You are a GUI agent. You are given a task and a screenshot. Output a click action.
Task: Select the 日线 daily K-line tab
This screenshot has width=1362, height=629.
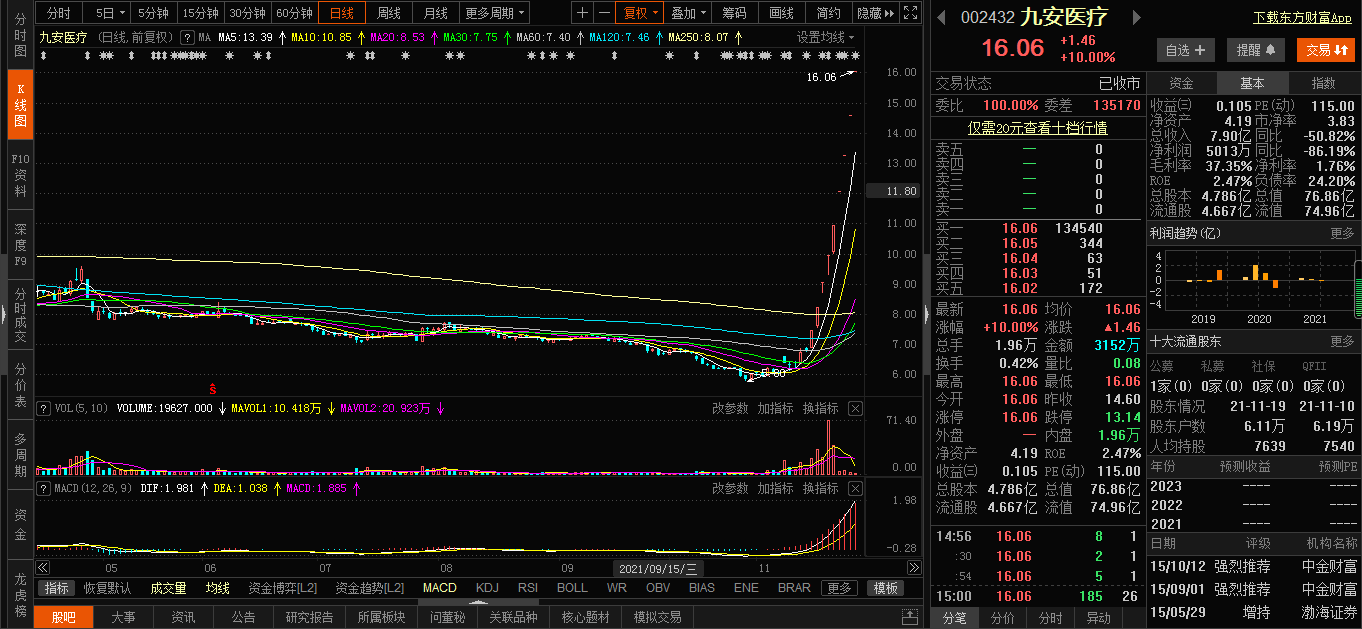tap(342, 13)
